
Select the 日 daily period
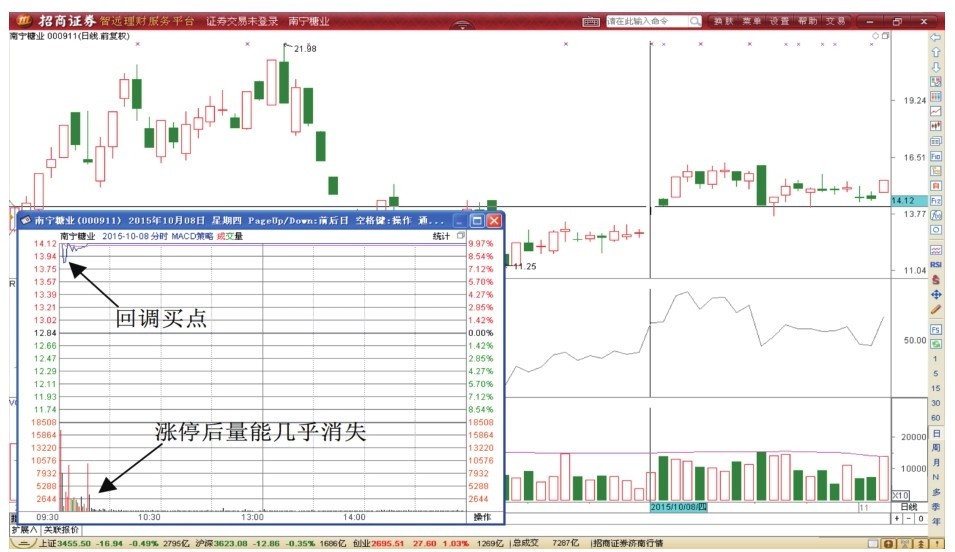click(936, 433)
